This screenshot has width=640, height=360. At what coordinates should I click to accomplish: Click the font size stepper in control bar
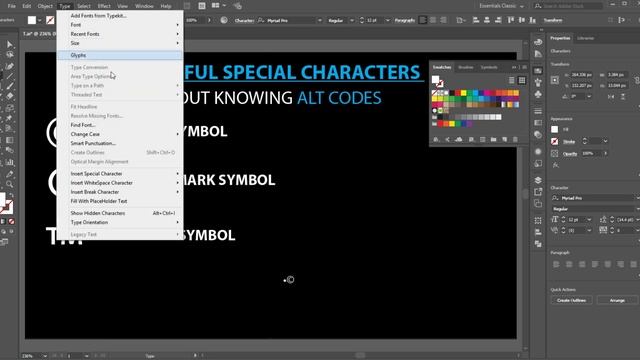tap(362, 20)
